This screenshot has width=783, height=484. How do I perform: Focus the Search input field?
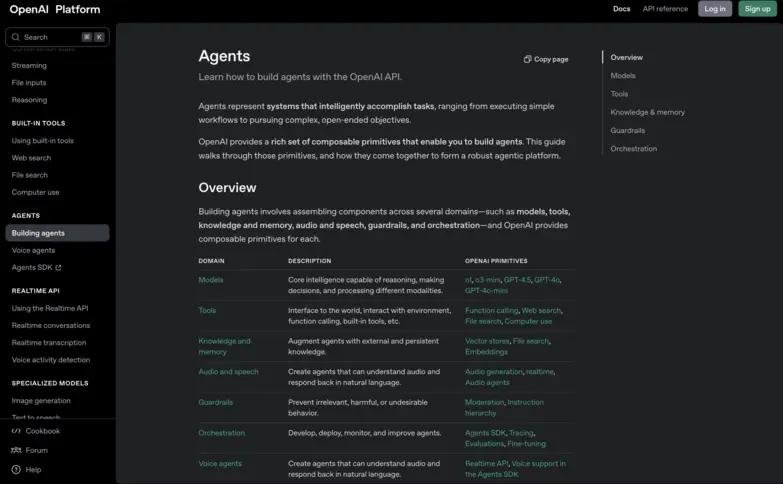pyautogui.click(x=57, y=37)
